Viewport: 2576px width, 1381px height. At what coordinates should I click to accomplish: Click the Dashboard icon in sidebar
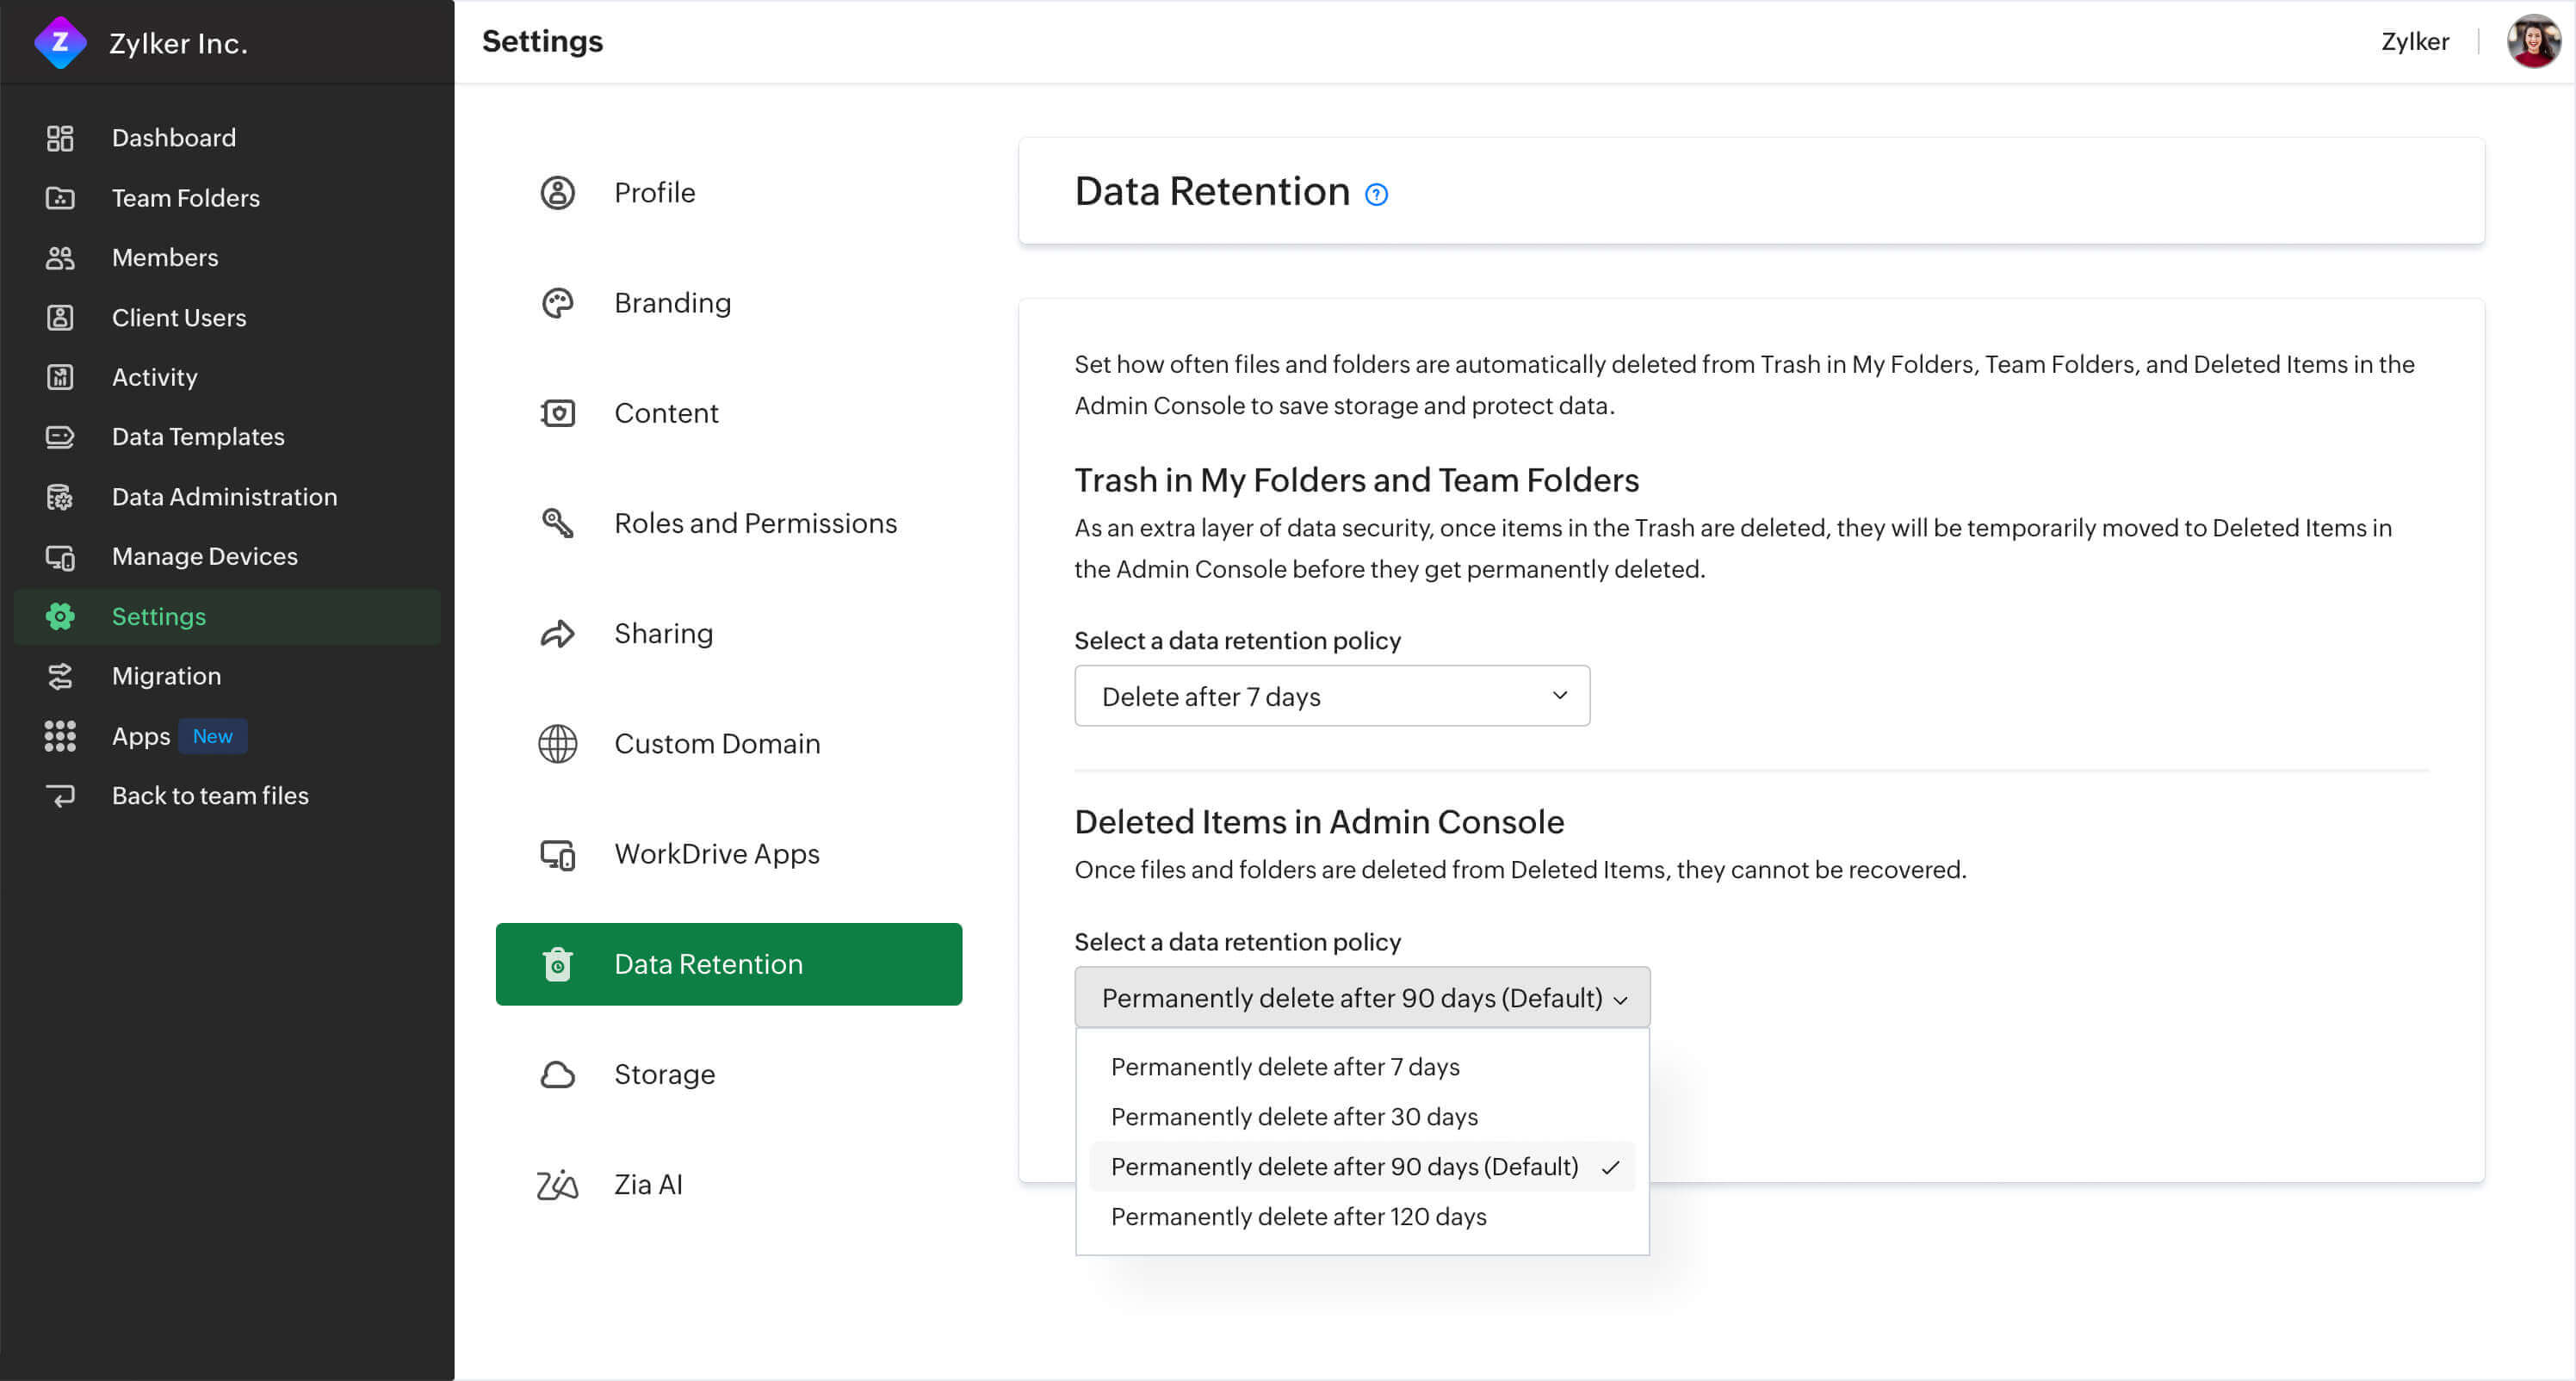click(x=58, y=138)
